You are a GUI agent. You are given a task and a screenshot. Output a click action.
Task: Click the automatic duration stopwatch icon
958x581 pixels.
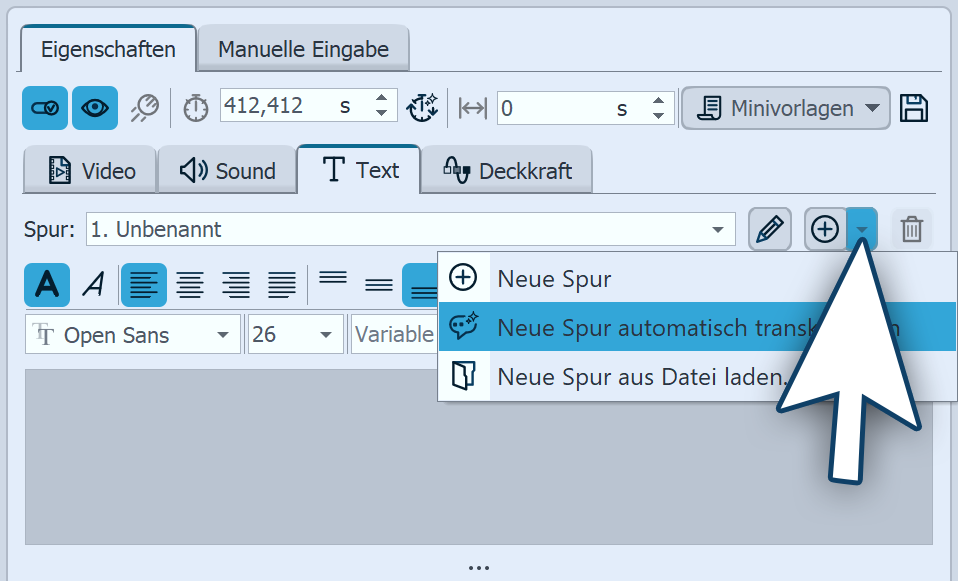point(423,108)
